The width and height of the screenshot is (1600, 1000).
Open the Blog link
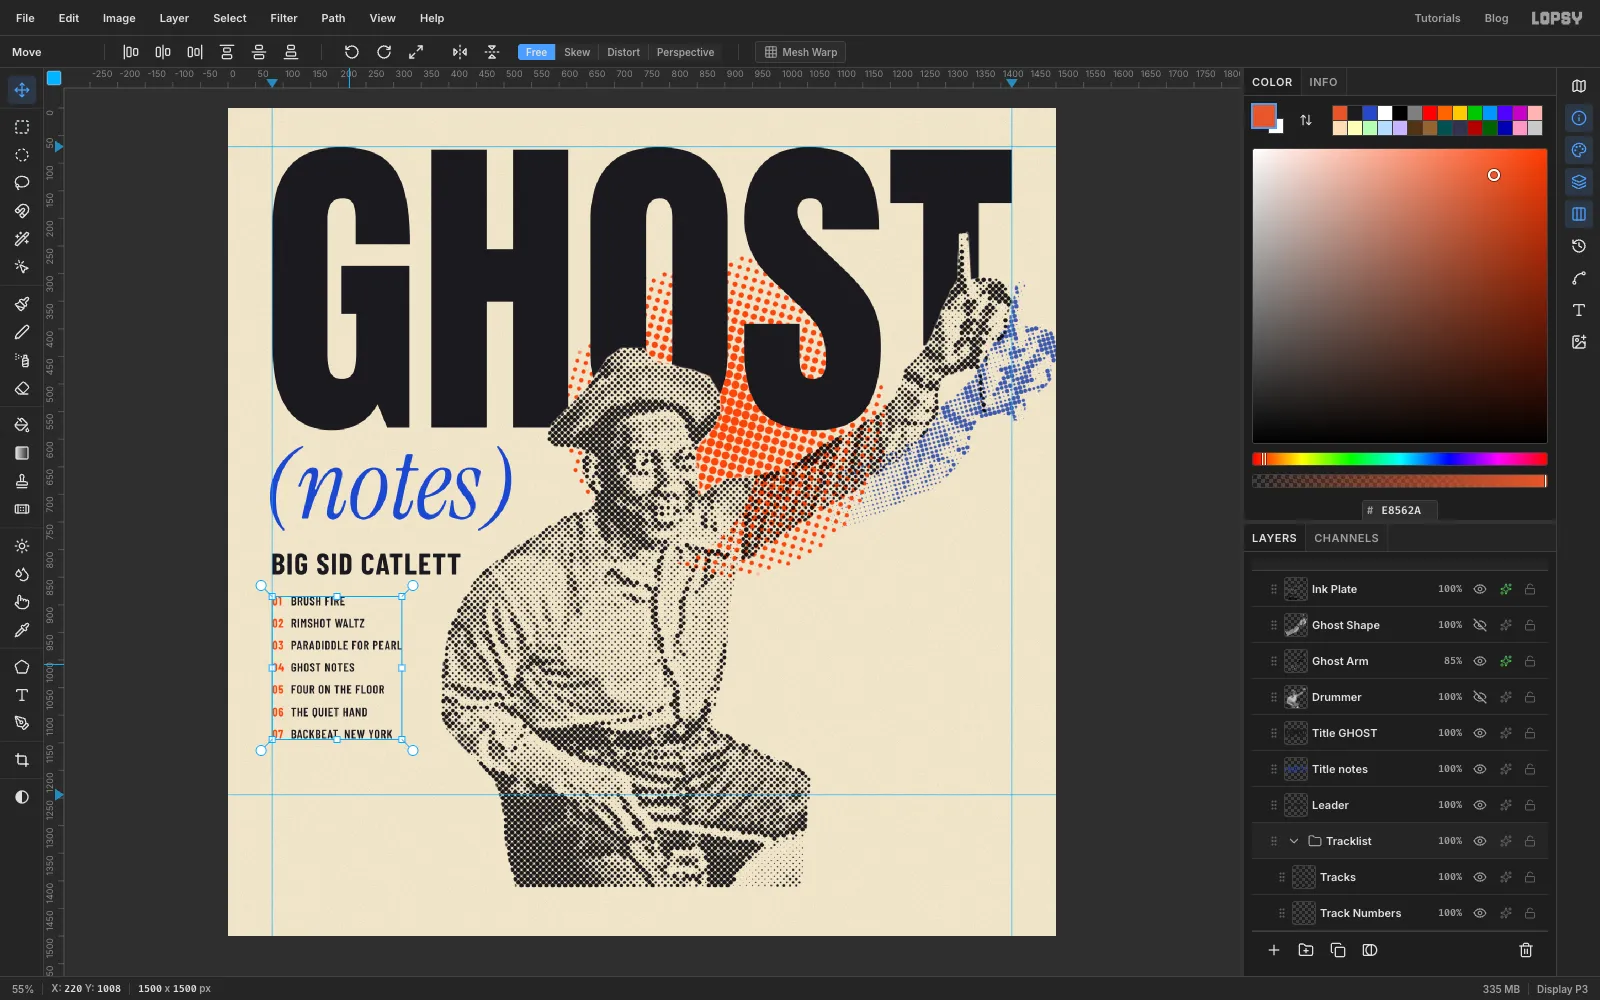click(x=1496, y=18)
